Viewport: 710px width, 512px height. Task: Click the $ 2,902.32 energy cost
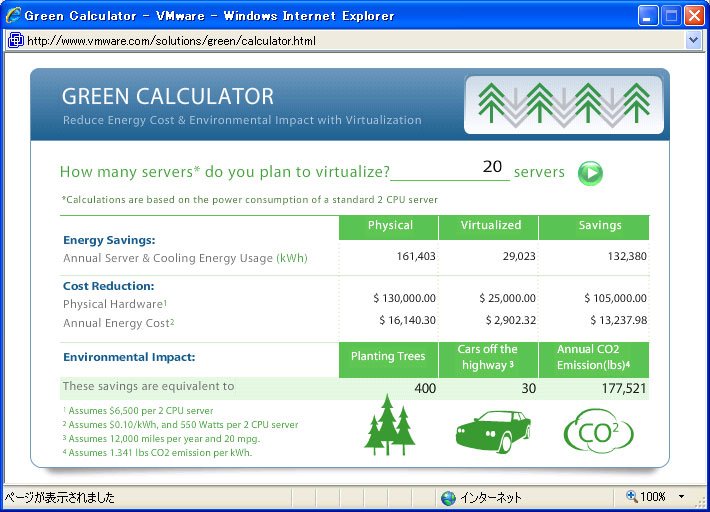[511, 320]
